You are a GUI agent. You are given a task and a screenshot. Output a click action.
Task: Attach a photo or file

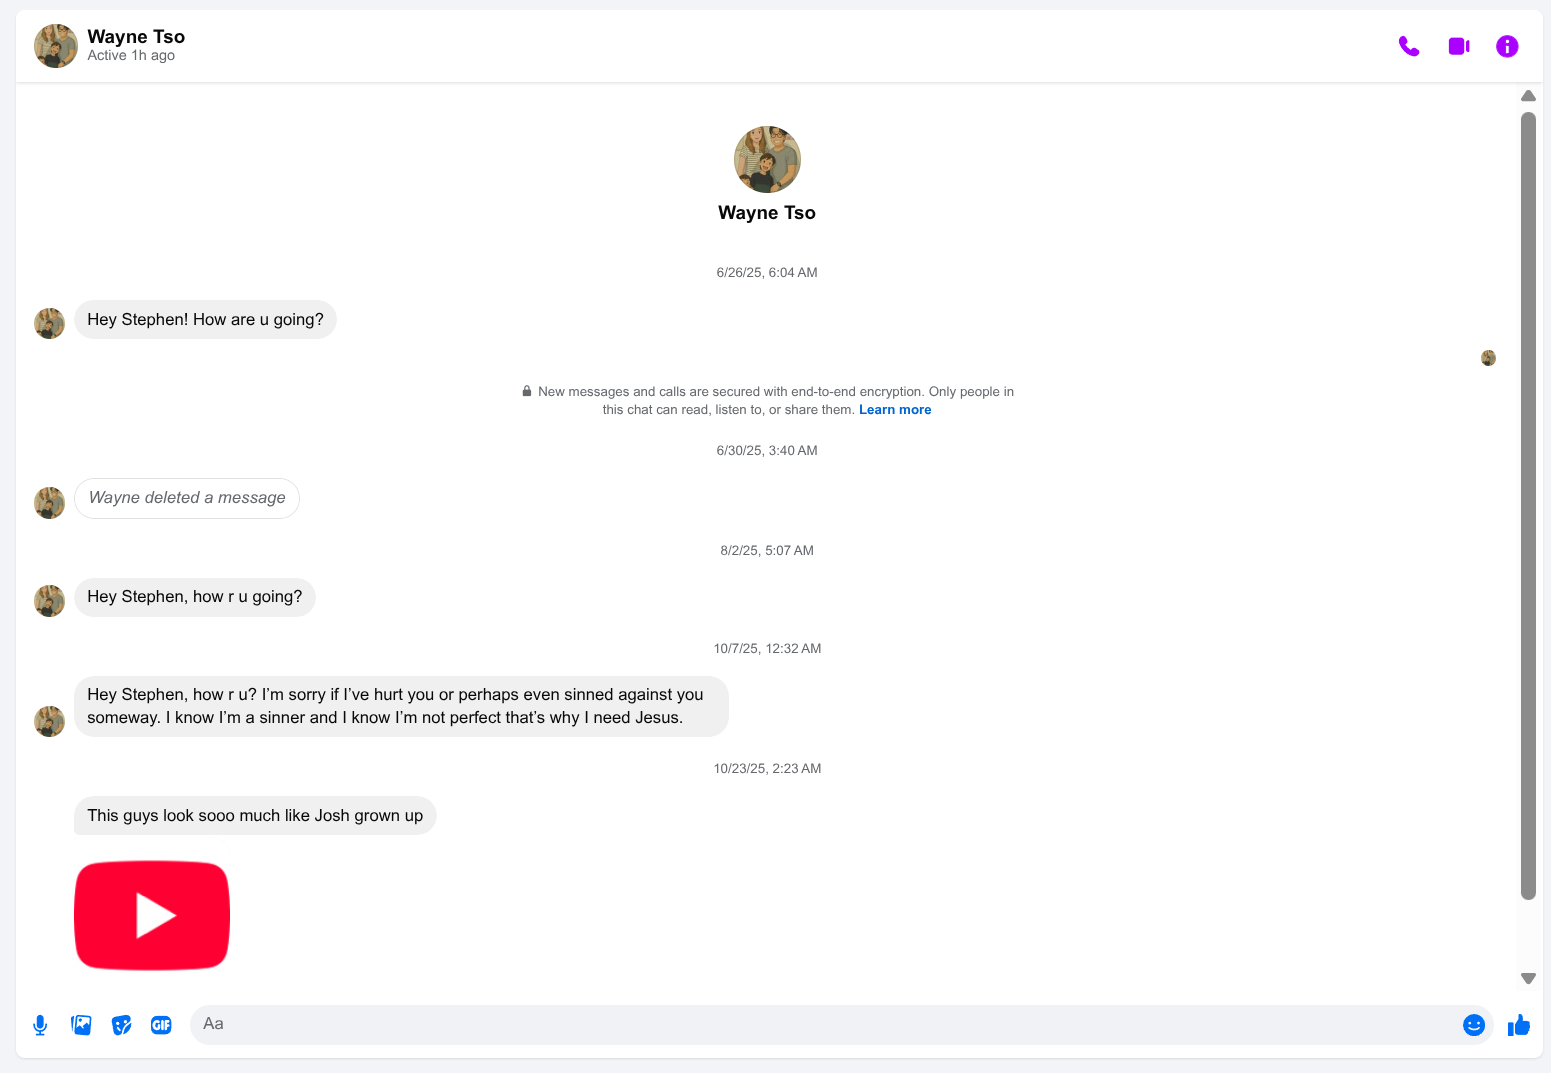tap(81, 1025)
